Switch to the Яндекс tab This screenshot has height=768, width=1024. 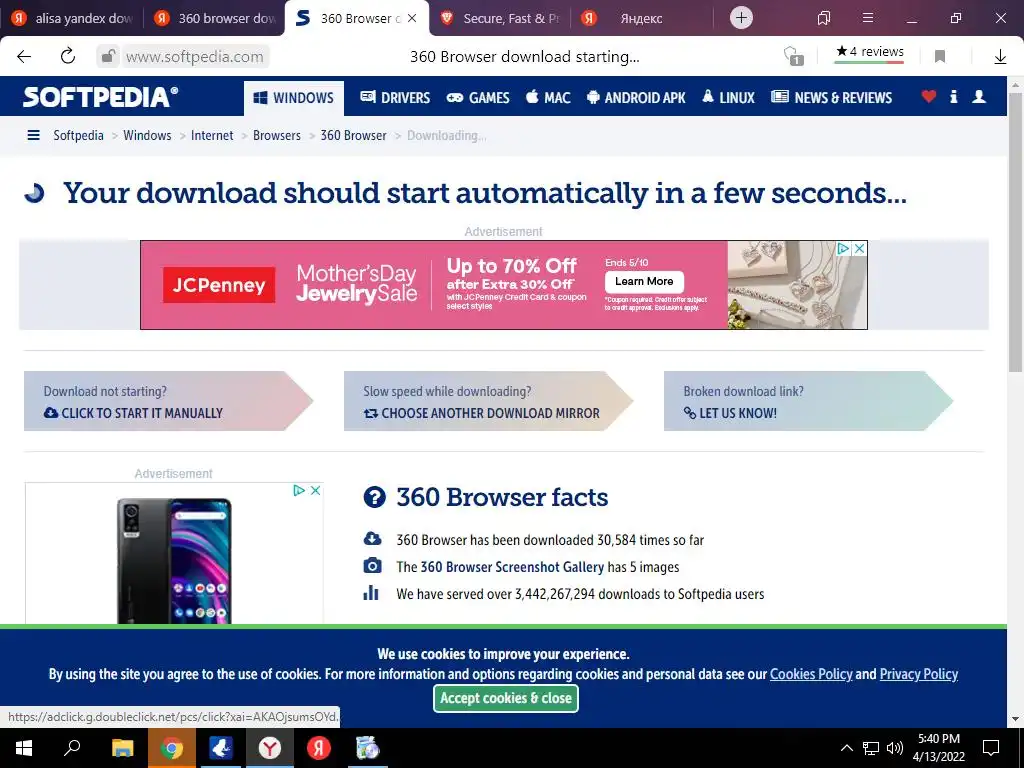tap(642, 18)
